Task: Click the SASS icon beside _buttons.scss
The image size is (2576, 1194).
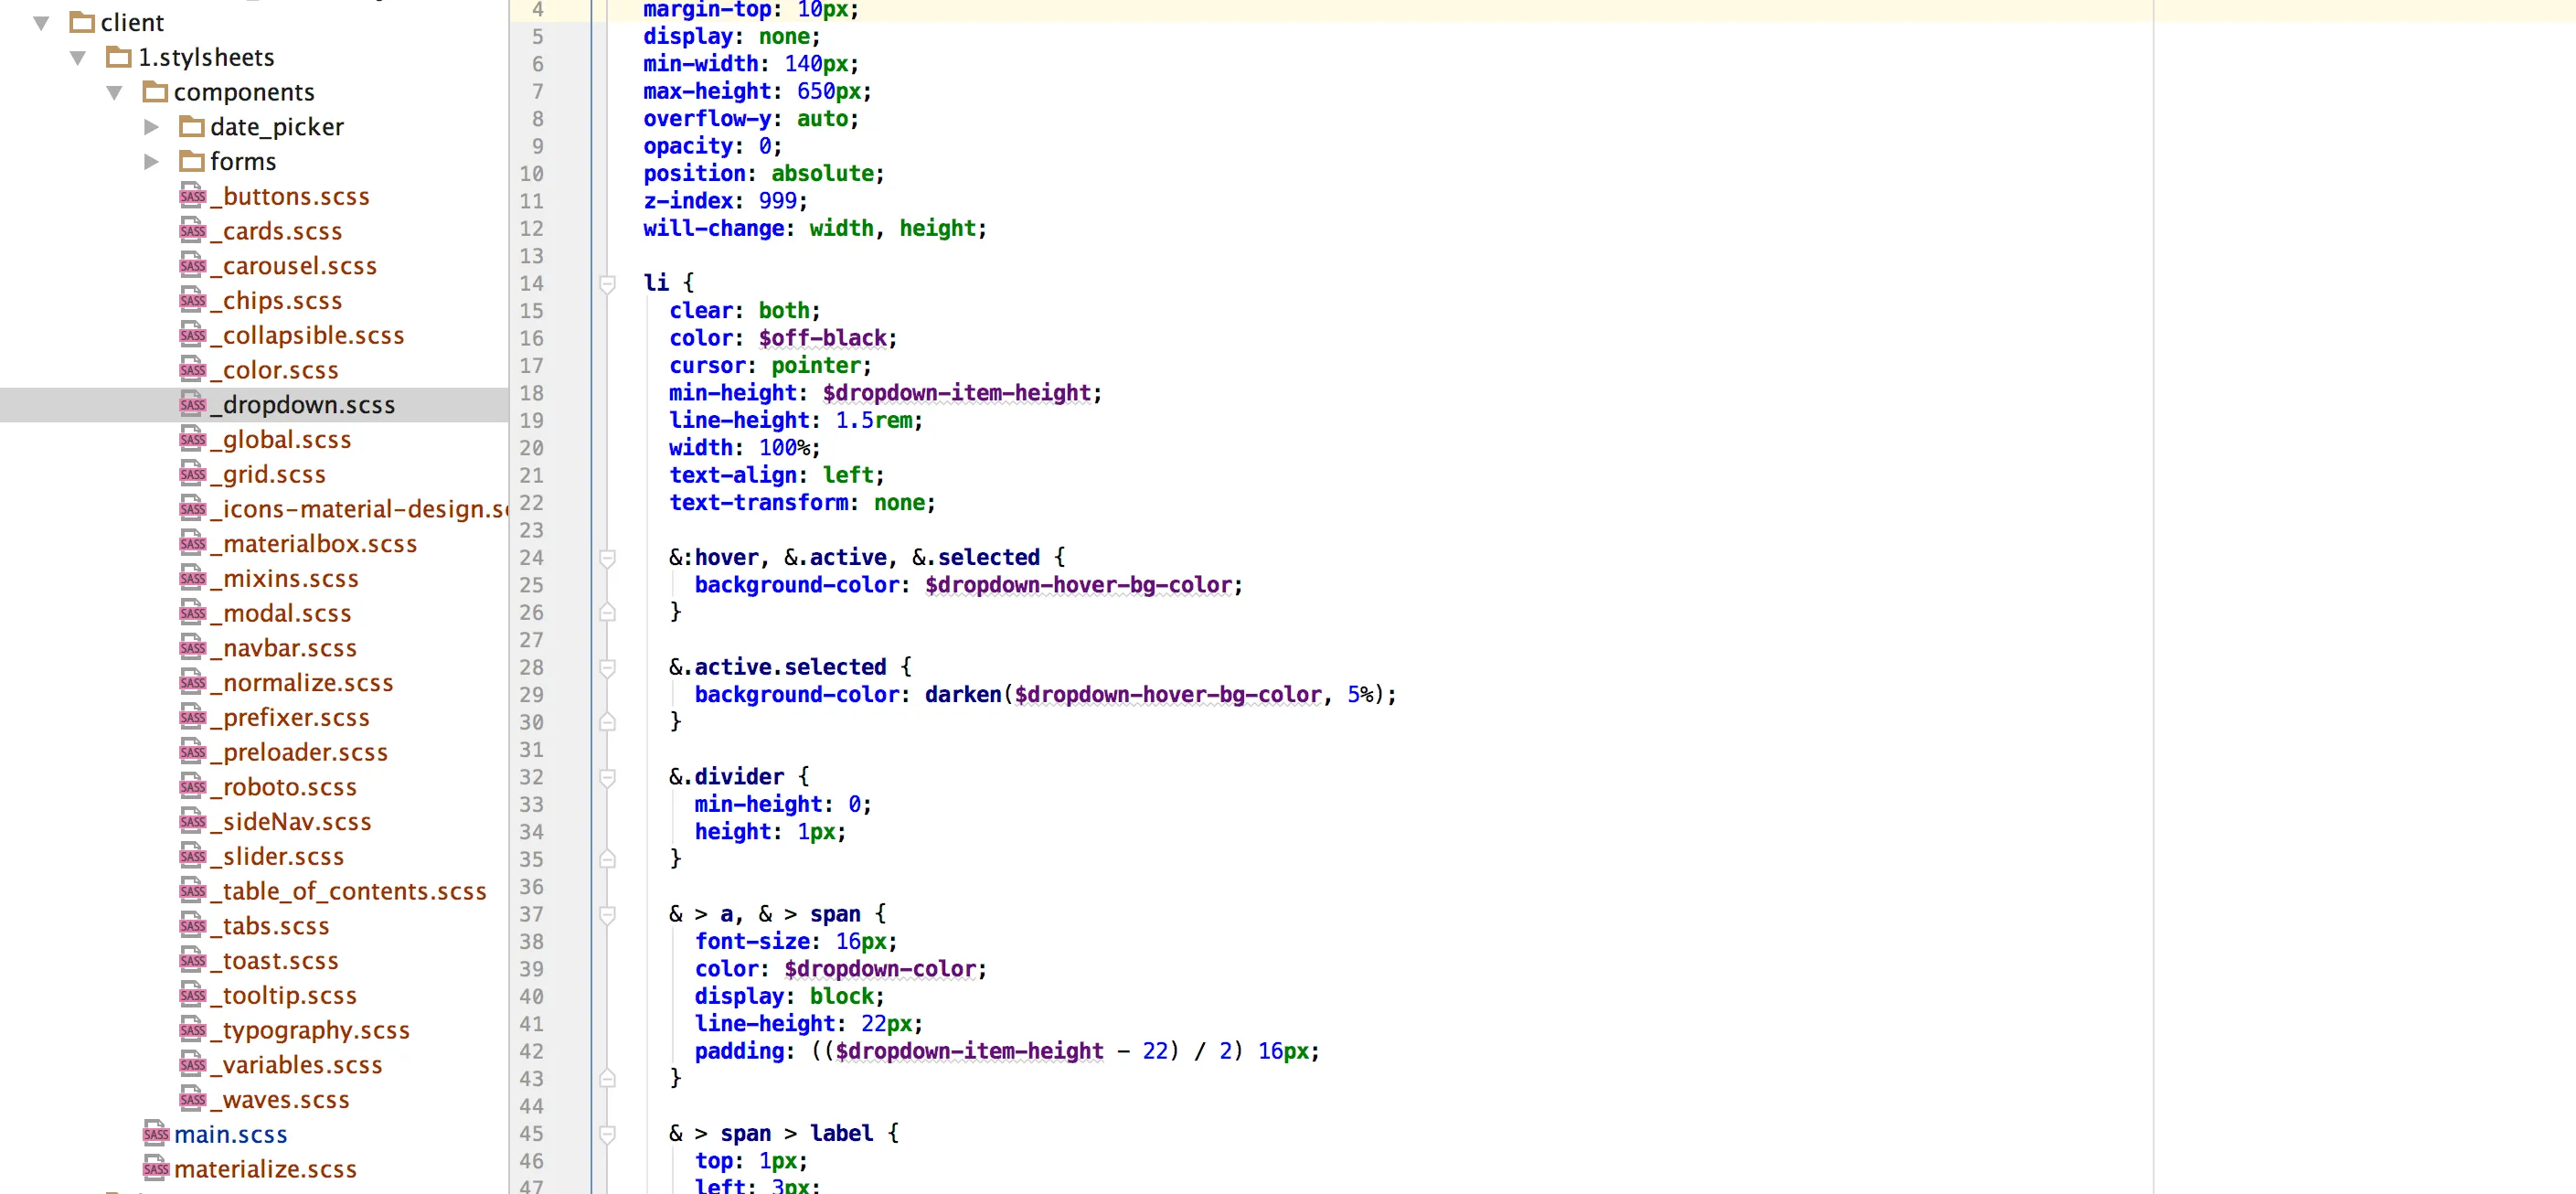Action: click(x=192, y=196)
